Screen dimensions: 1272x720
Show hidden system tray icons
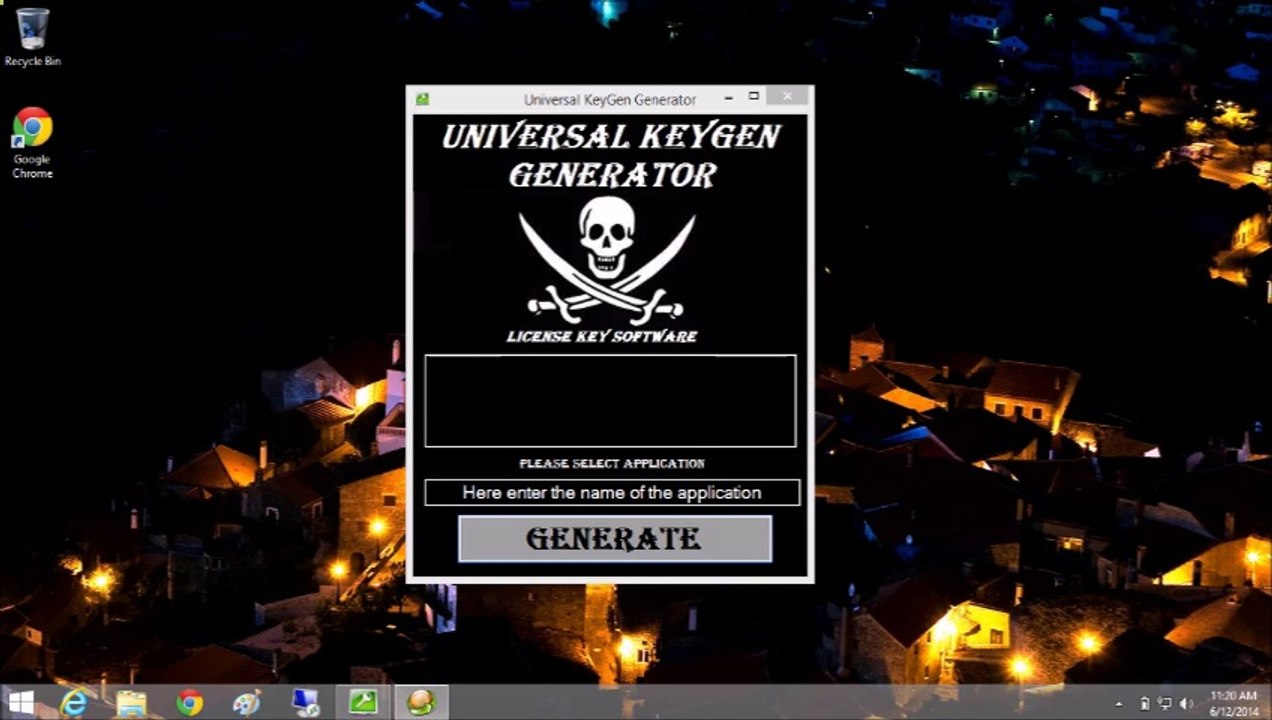(1119, 704)
